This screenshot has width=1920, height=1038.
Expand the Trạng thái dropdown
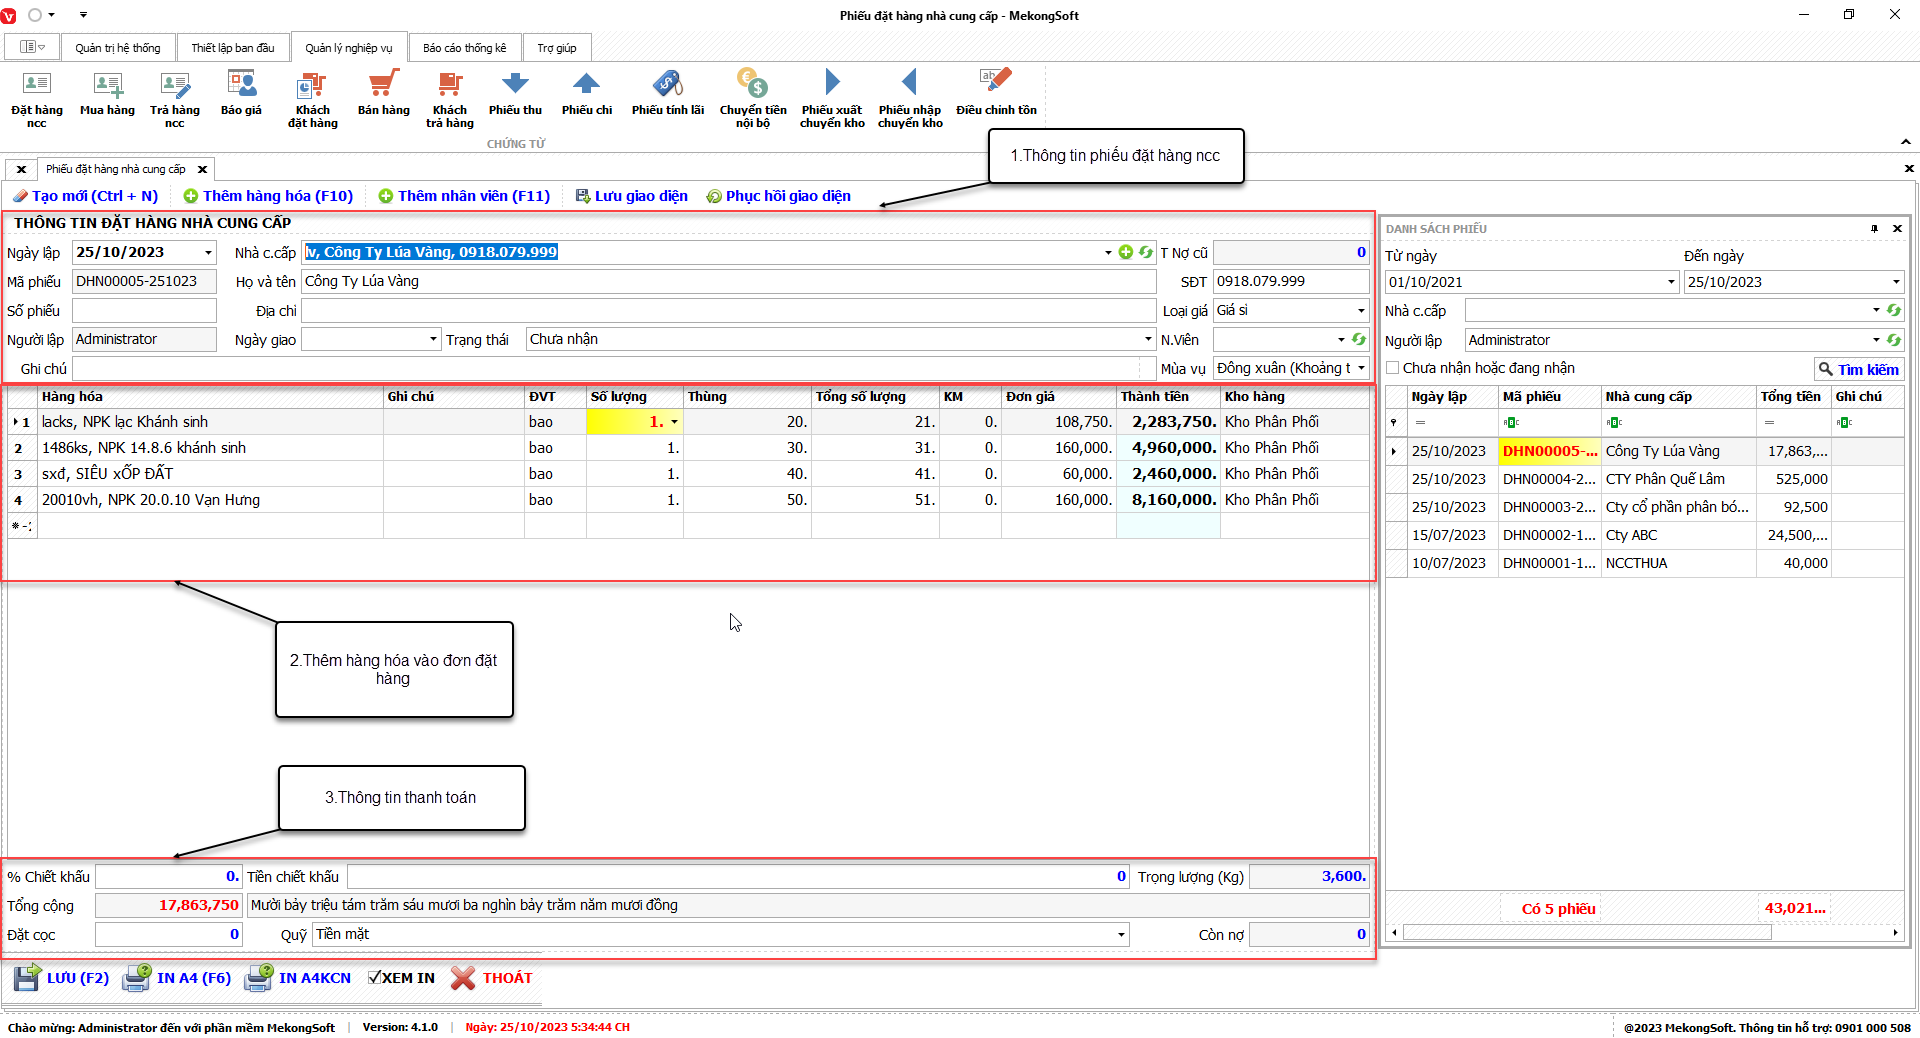pos(1148,340)
